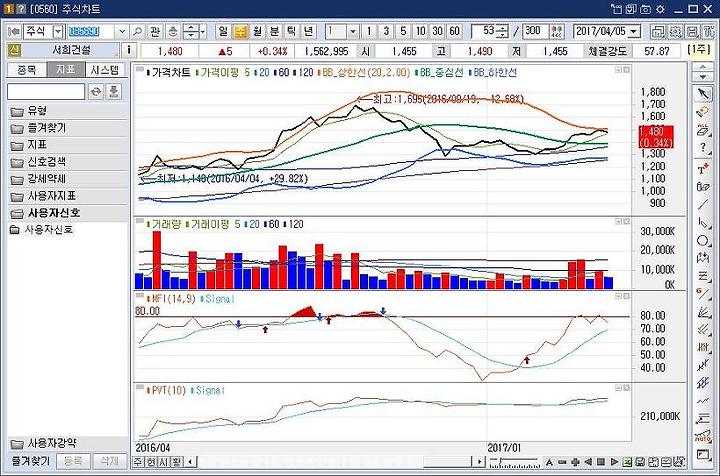
Task: Open the date 2017/04/05 dropdown
Action: 634,31
